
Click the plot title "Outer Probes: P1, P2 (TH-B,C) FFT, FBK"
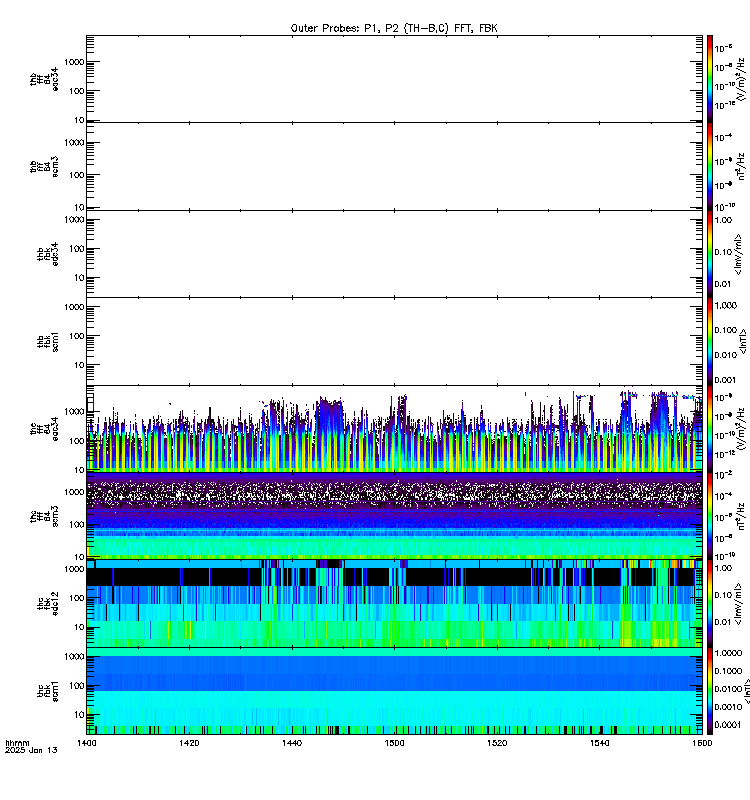coord(394,28)
